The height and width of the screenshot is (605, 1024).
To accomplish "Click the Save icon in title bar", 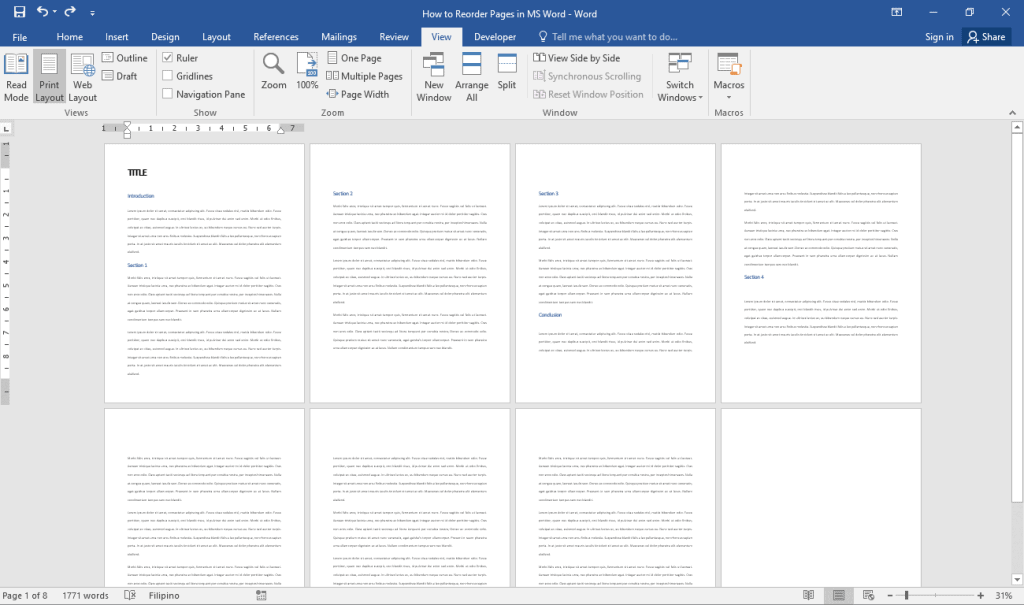I will tap(19, 12).
